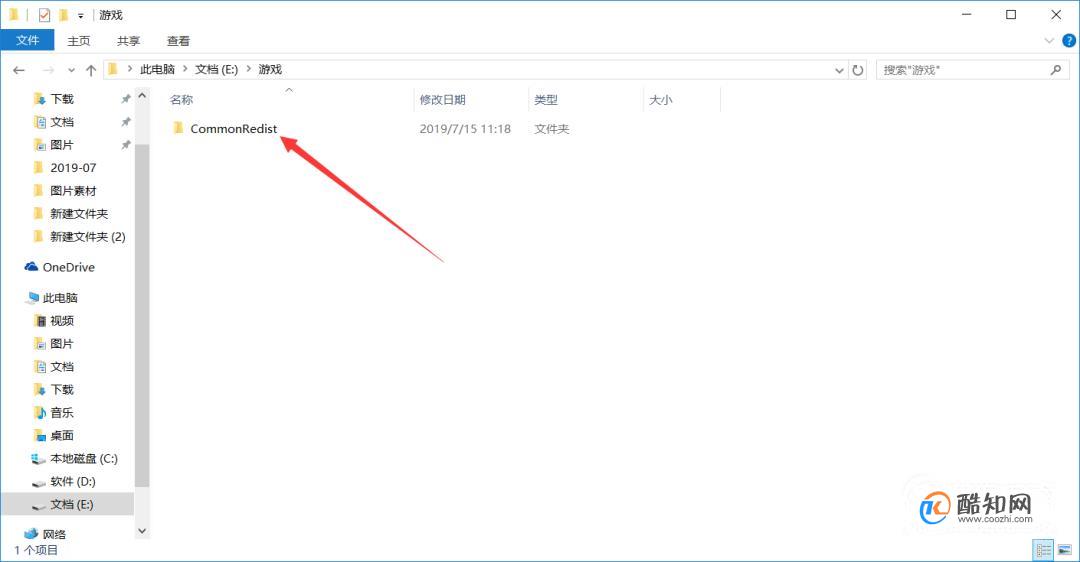This screenshot has width=1080, height=562.
Task: Go up one folder level
Action: tap(91, 70)
